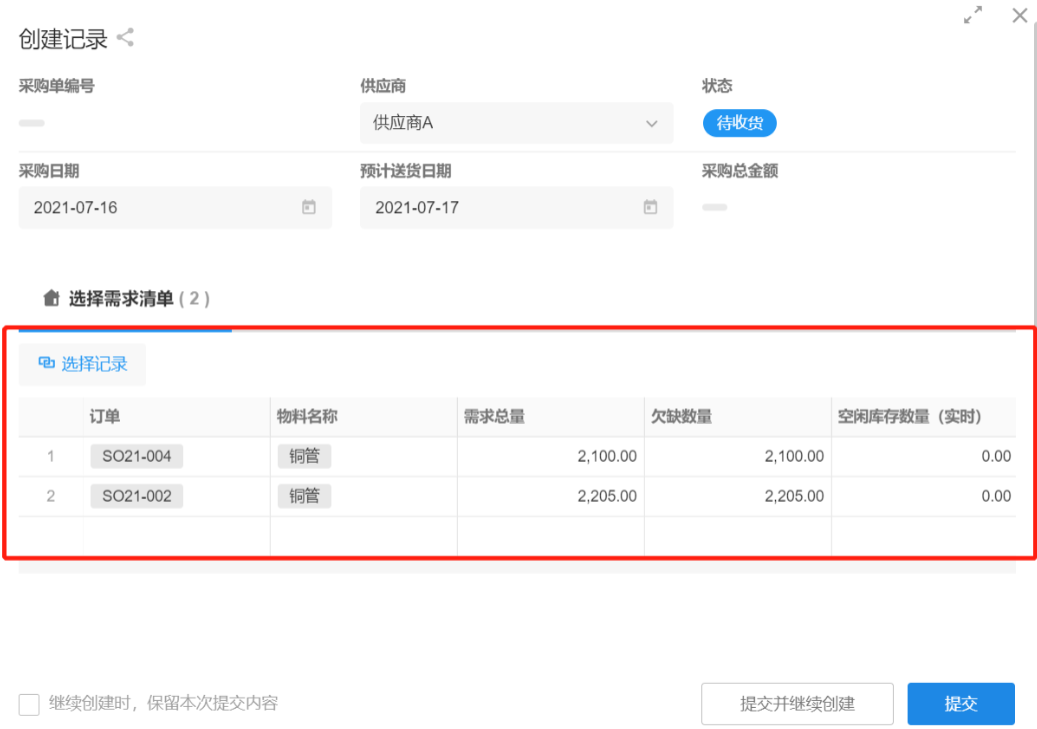Click the 提交 button
The height and width of the screenshot is (729, 1037).
[960, 703]
